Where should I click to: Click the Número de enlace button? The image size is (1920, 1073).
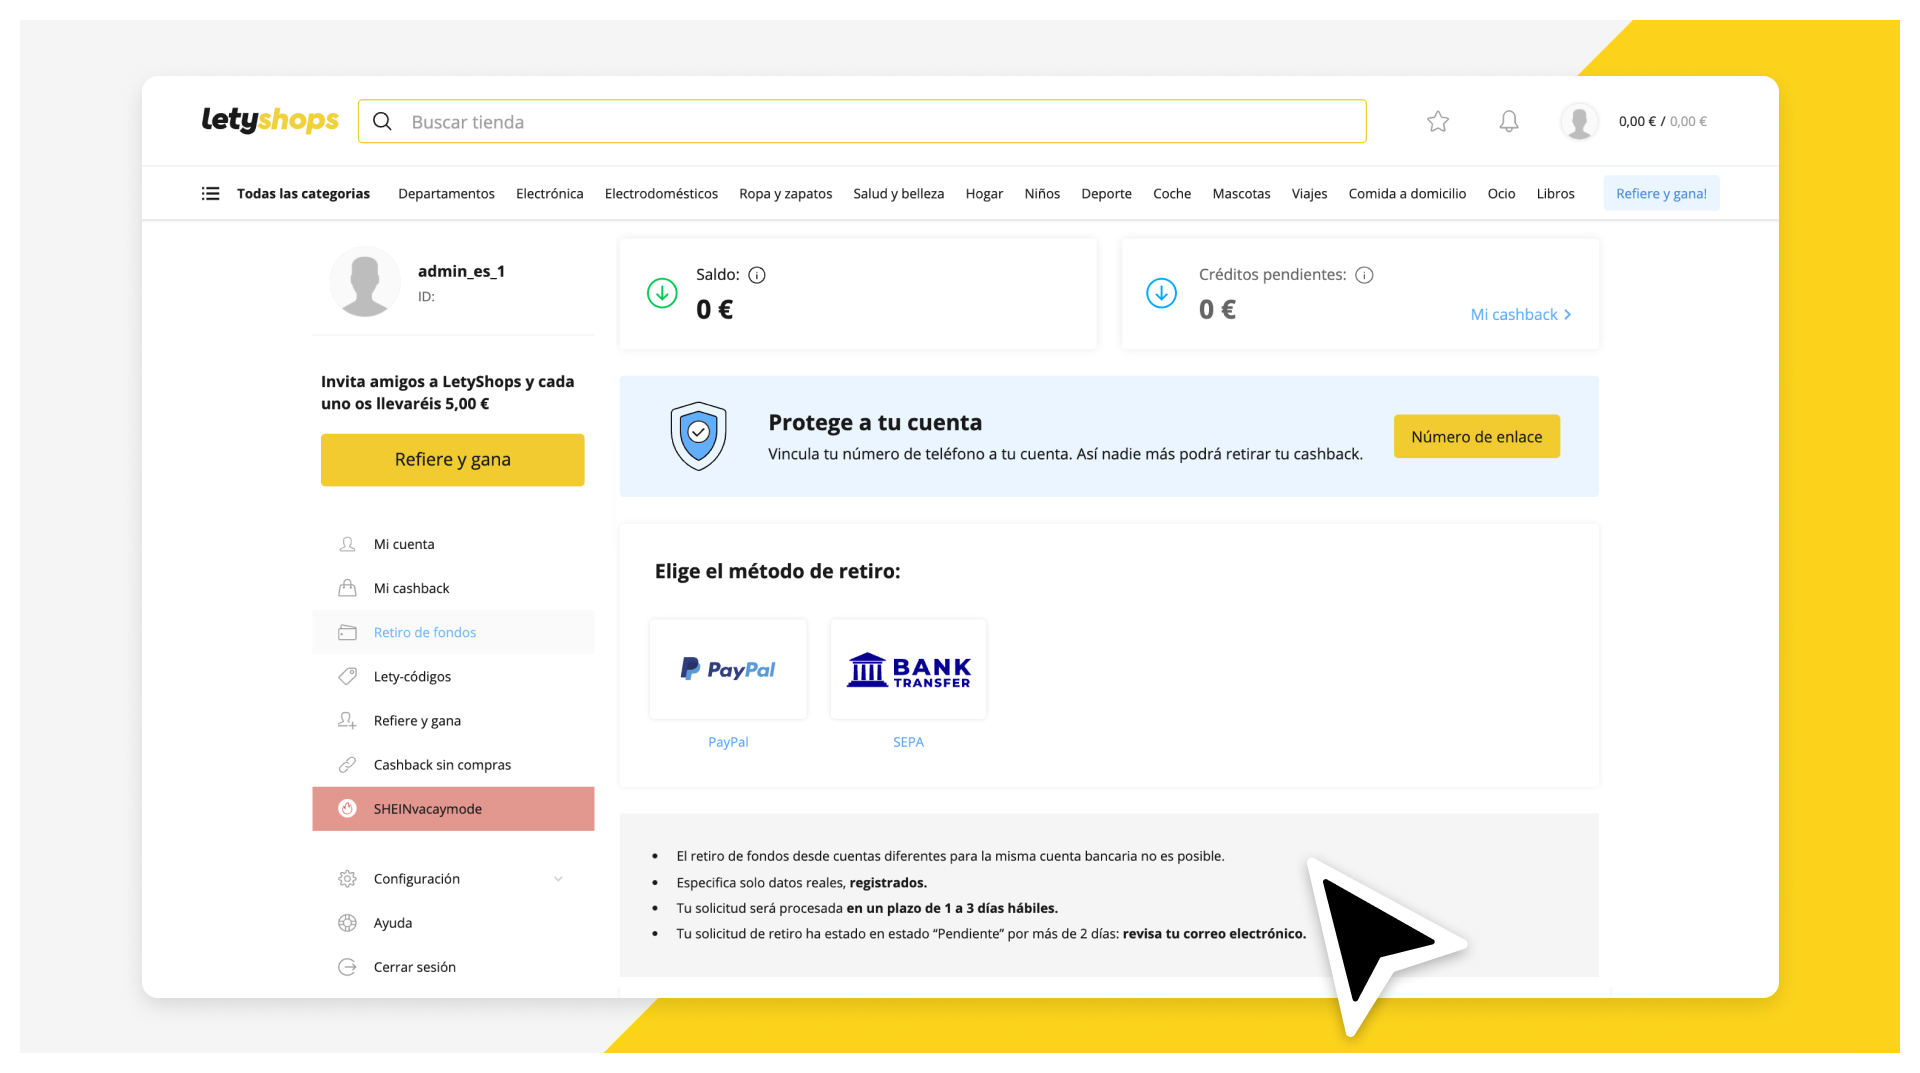tap(1476, 436)
